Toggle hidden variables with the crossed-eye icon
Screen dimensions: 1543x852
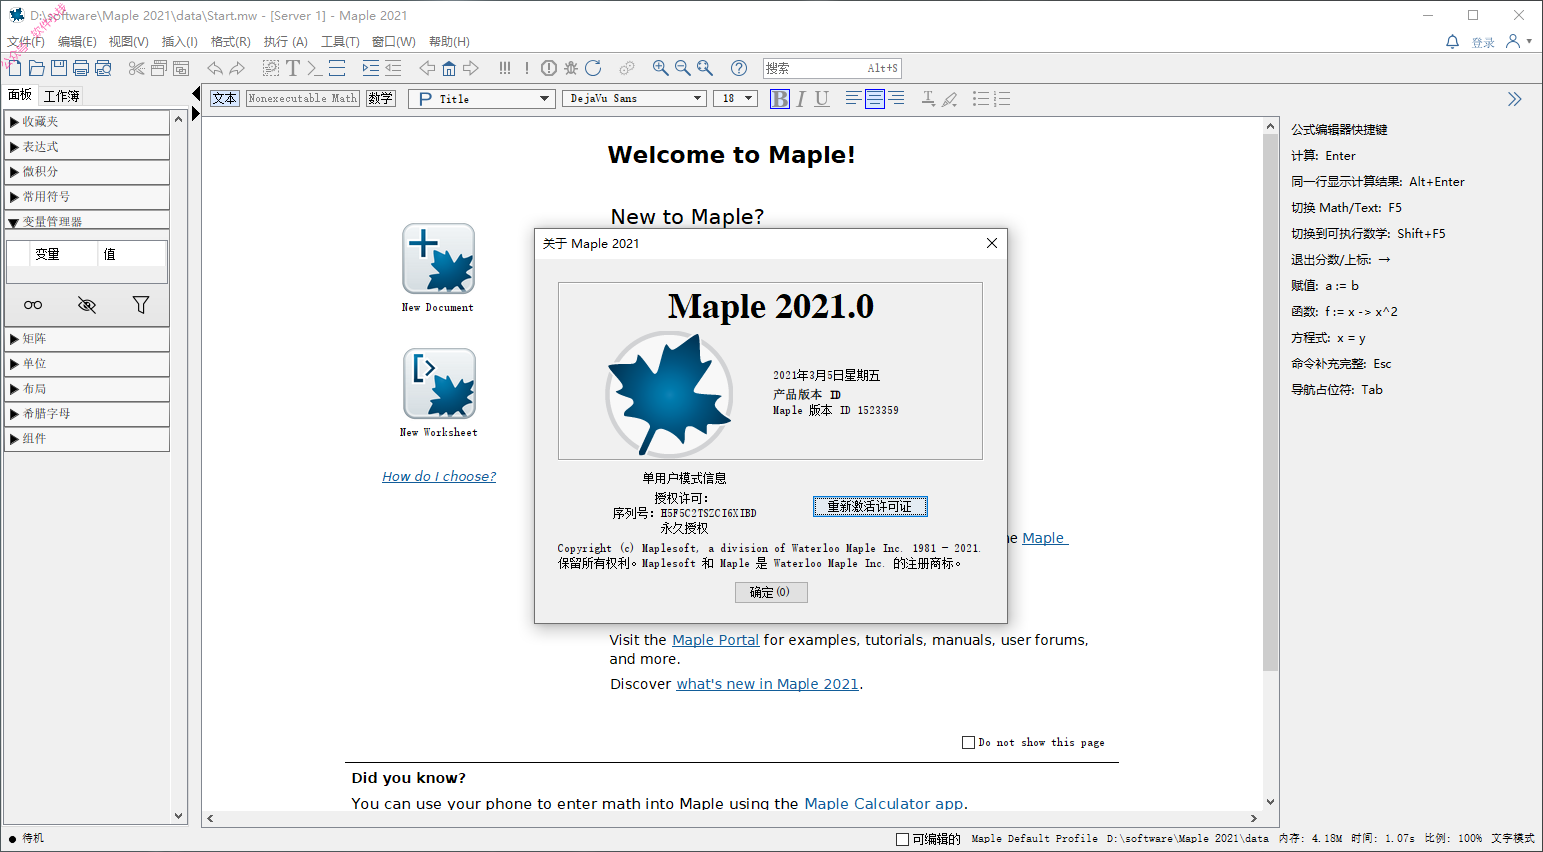coord(87,305)
